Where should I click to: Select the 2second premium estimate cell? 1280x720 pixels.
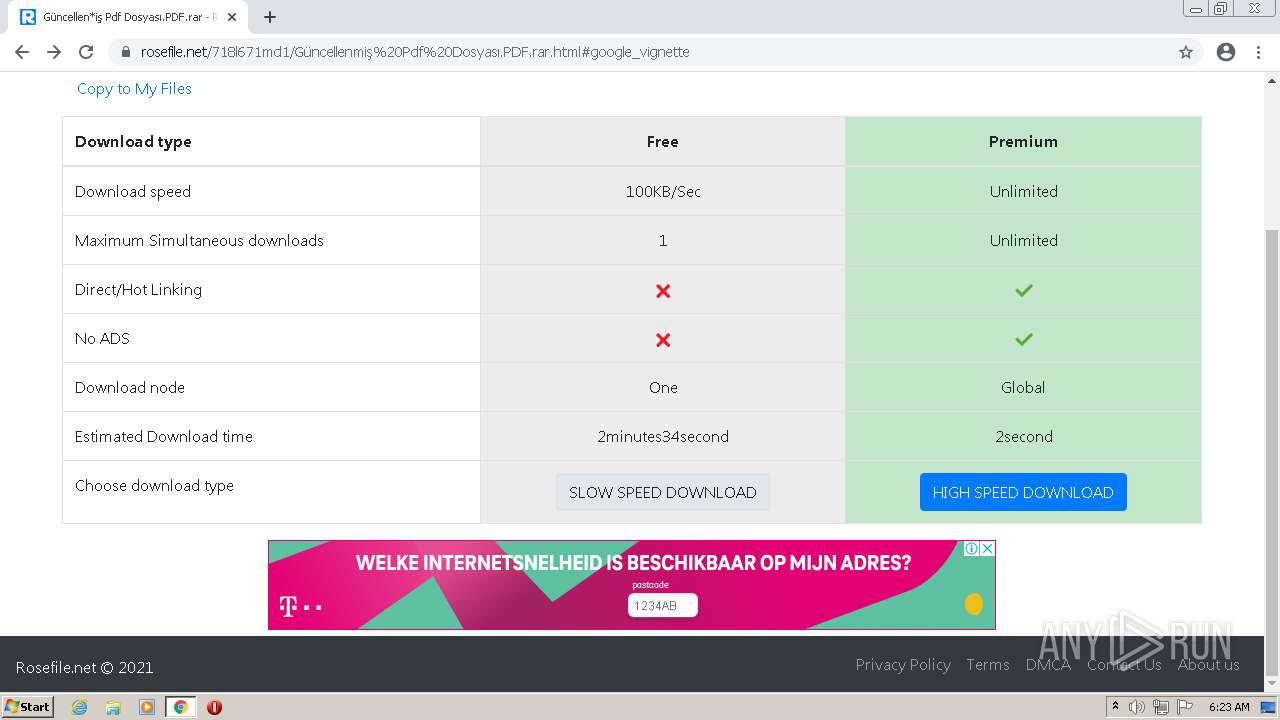click(x=1023, y=437)
